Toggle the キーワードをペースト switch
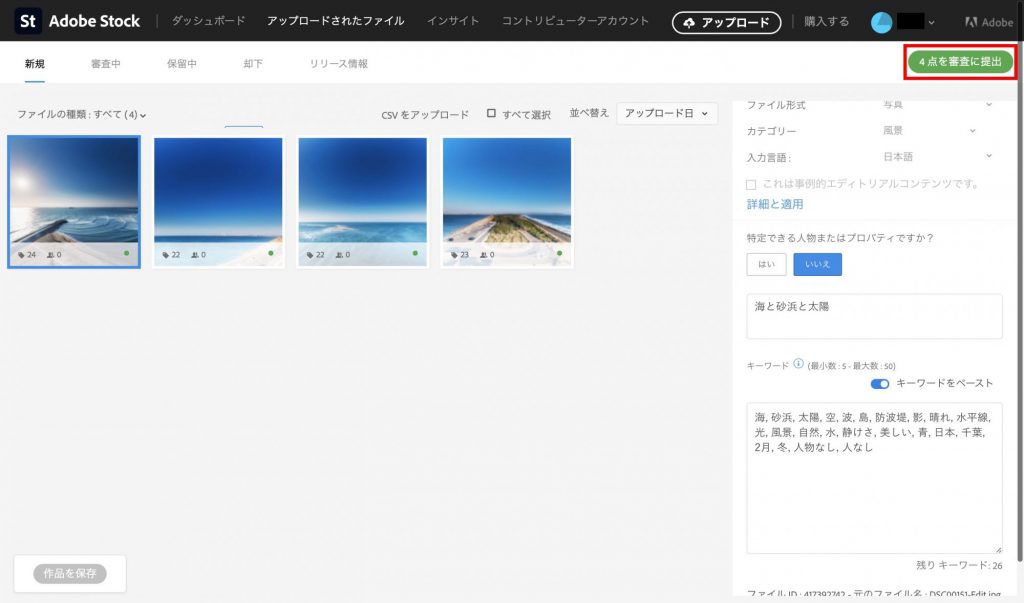Image resolution: width=1024 pixels, height=603 pixels. pos(879,383)
